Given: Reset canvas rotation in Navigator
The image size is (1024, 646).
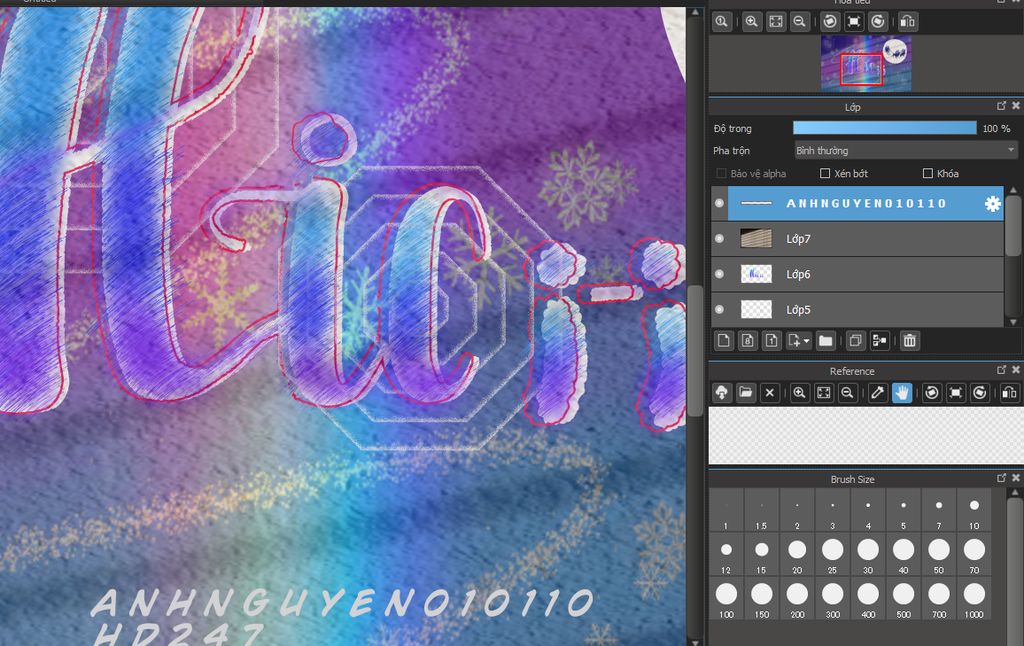Looking at the screenshot, I should 854,22.
